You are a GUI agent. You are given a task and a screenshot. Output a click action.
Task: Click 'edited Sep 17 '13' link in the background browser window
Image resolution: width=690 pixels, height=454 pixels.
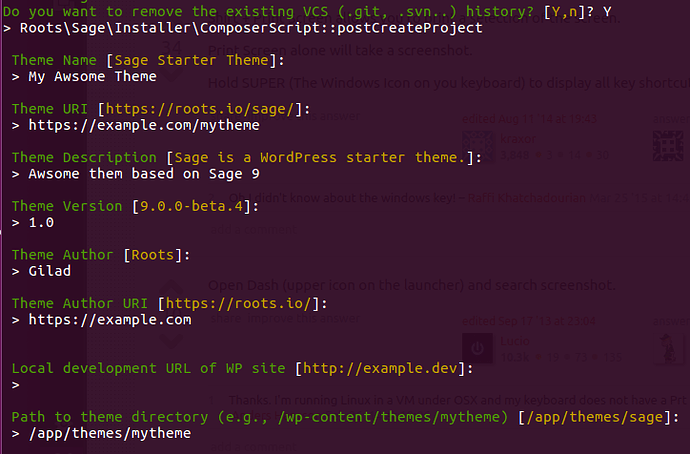tap(529, 321)
